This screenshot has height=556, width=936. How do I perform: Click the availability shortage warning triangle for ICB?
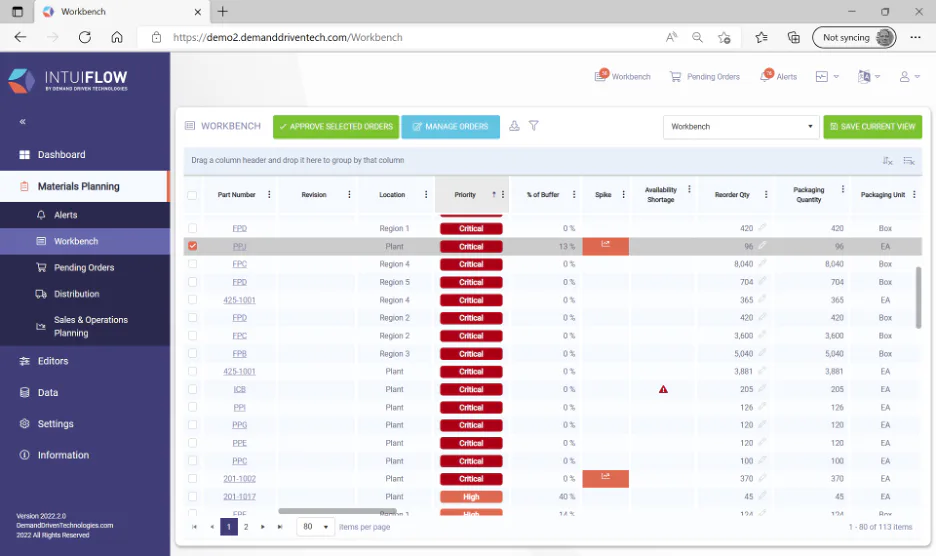(663, 389)
